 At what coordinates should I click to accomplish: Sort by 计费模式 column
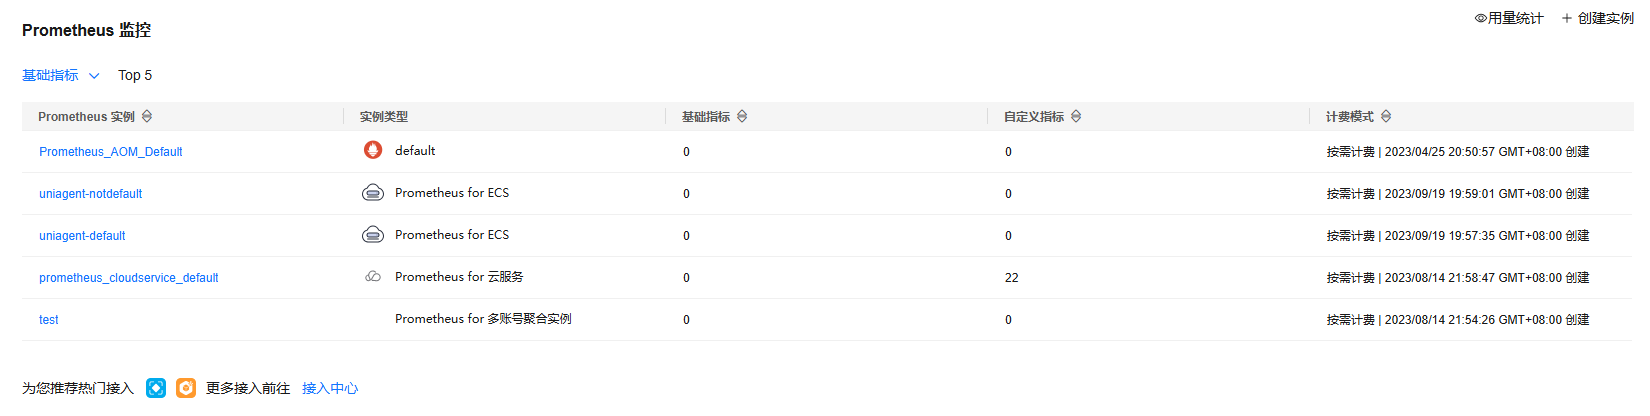coord(1386,117)
